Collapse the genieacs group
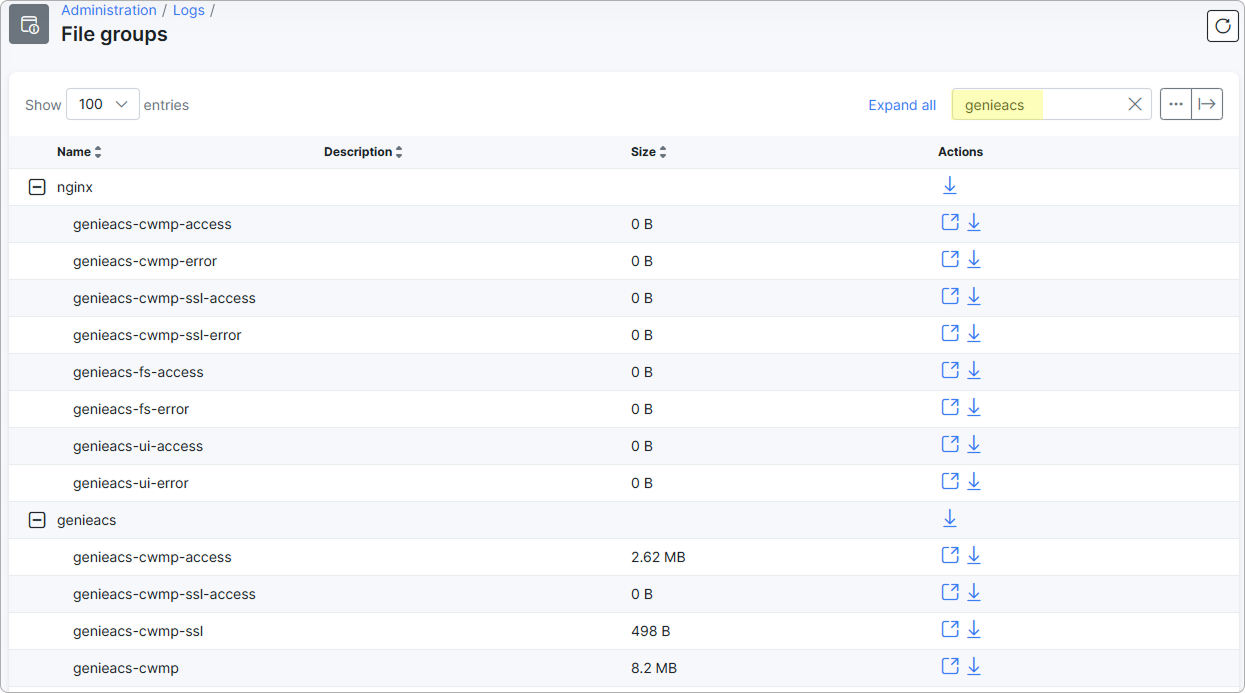This screenshot has height=693, width=1245. 37,520
